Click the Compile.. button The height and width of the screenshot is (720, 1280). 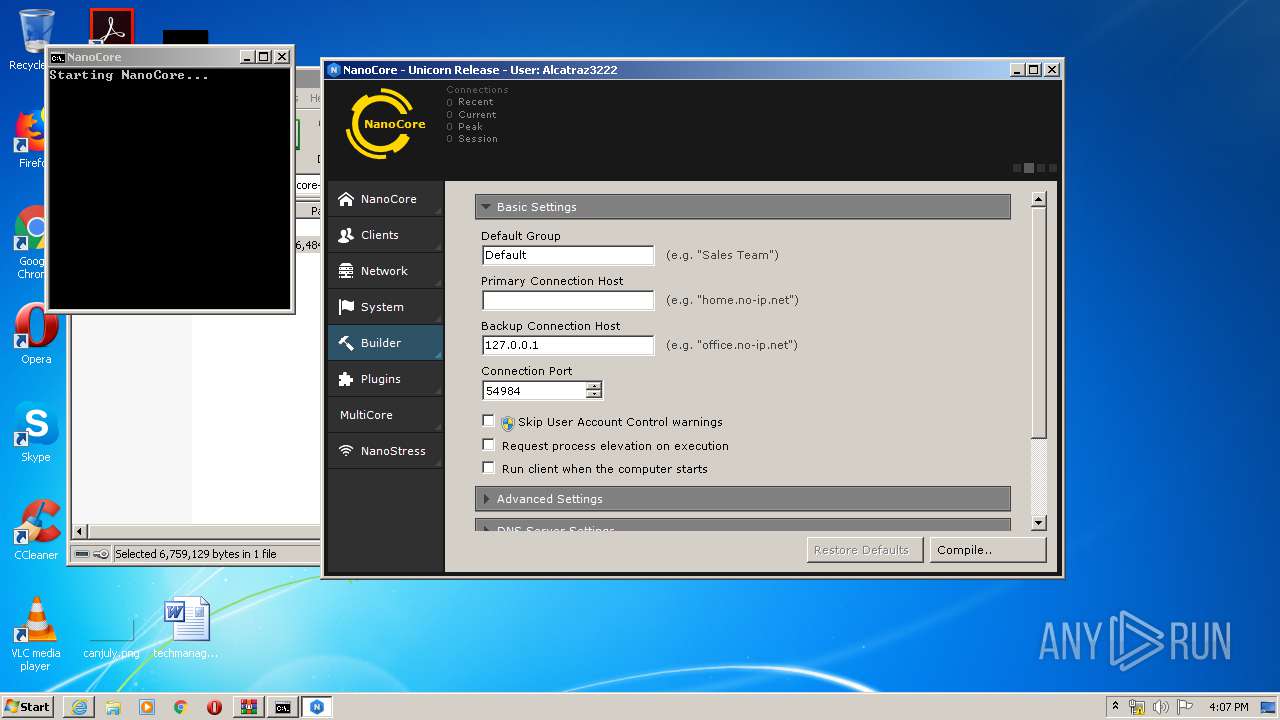(x=988, y=550)
